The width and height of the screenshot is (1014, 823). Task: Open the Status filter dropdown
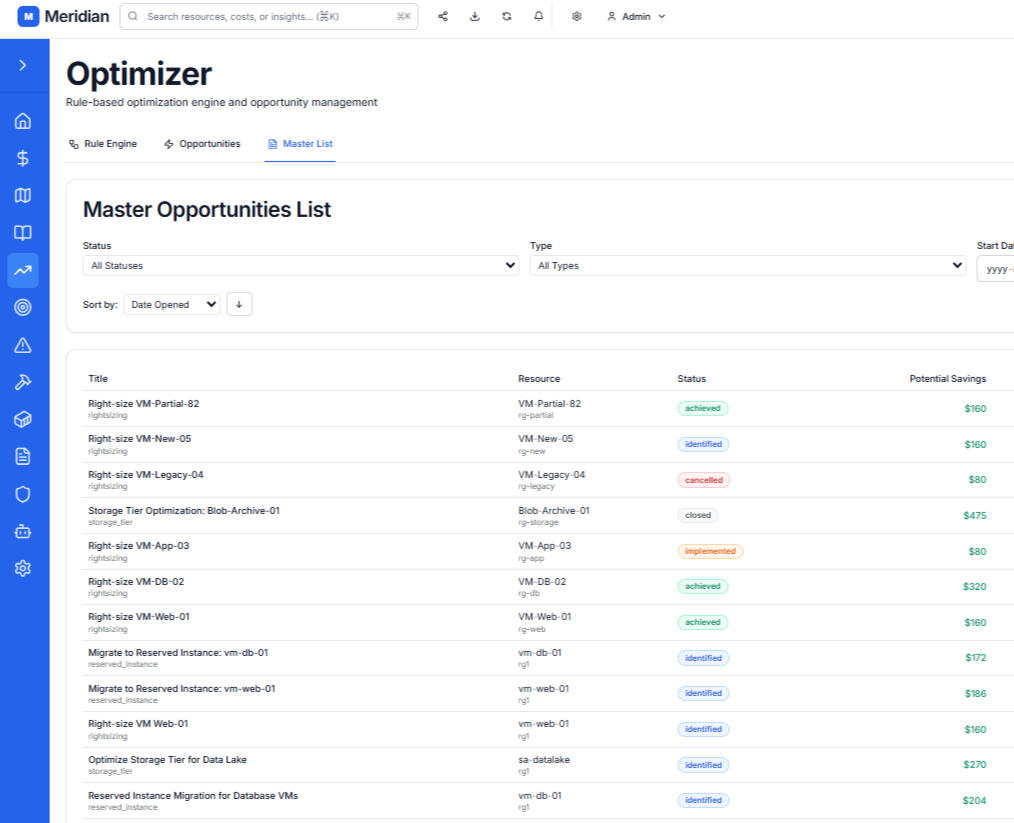click(300, 266)
